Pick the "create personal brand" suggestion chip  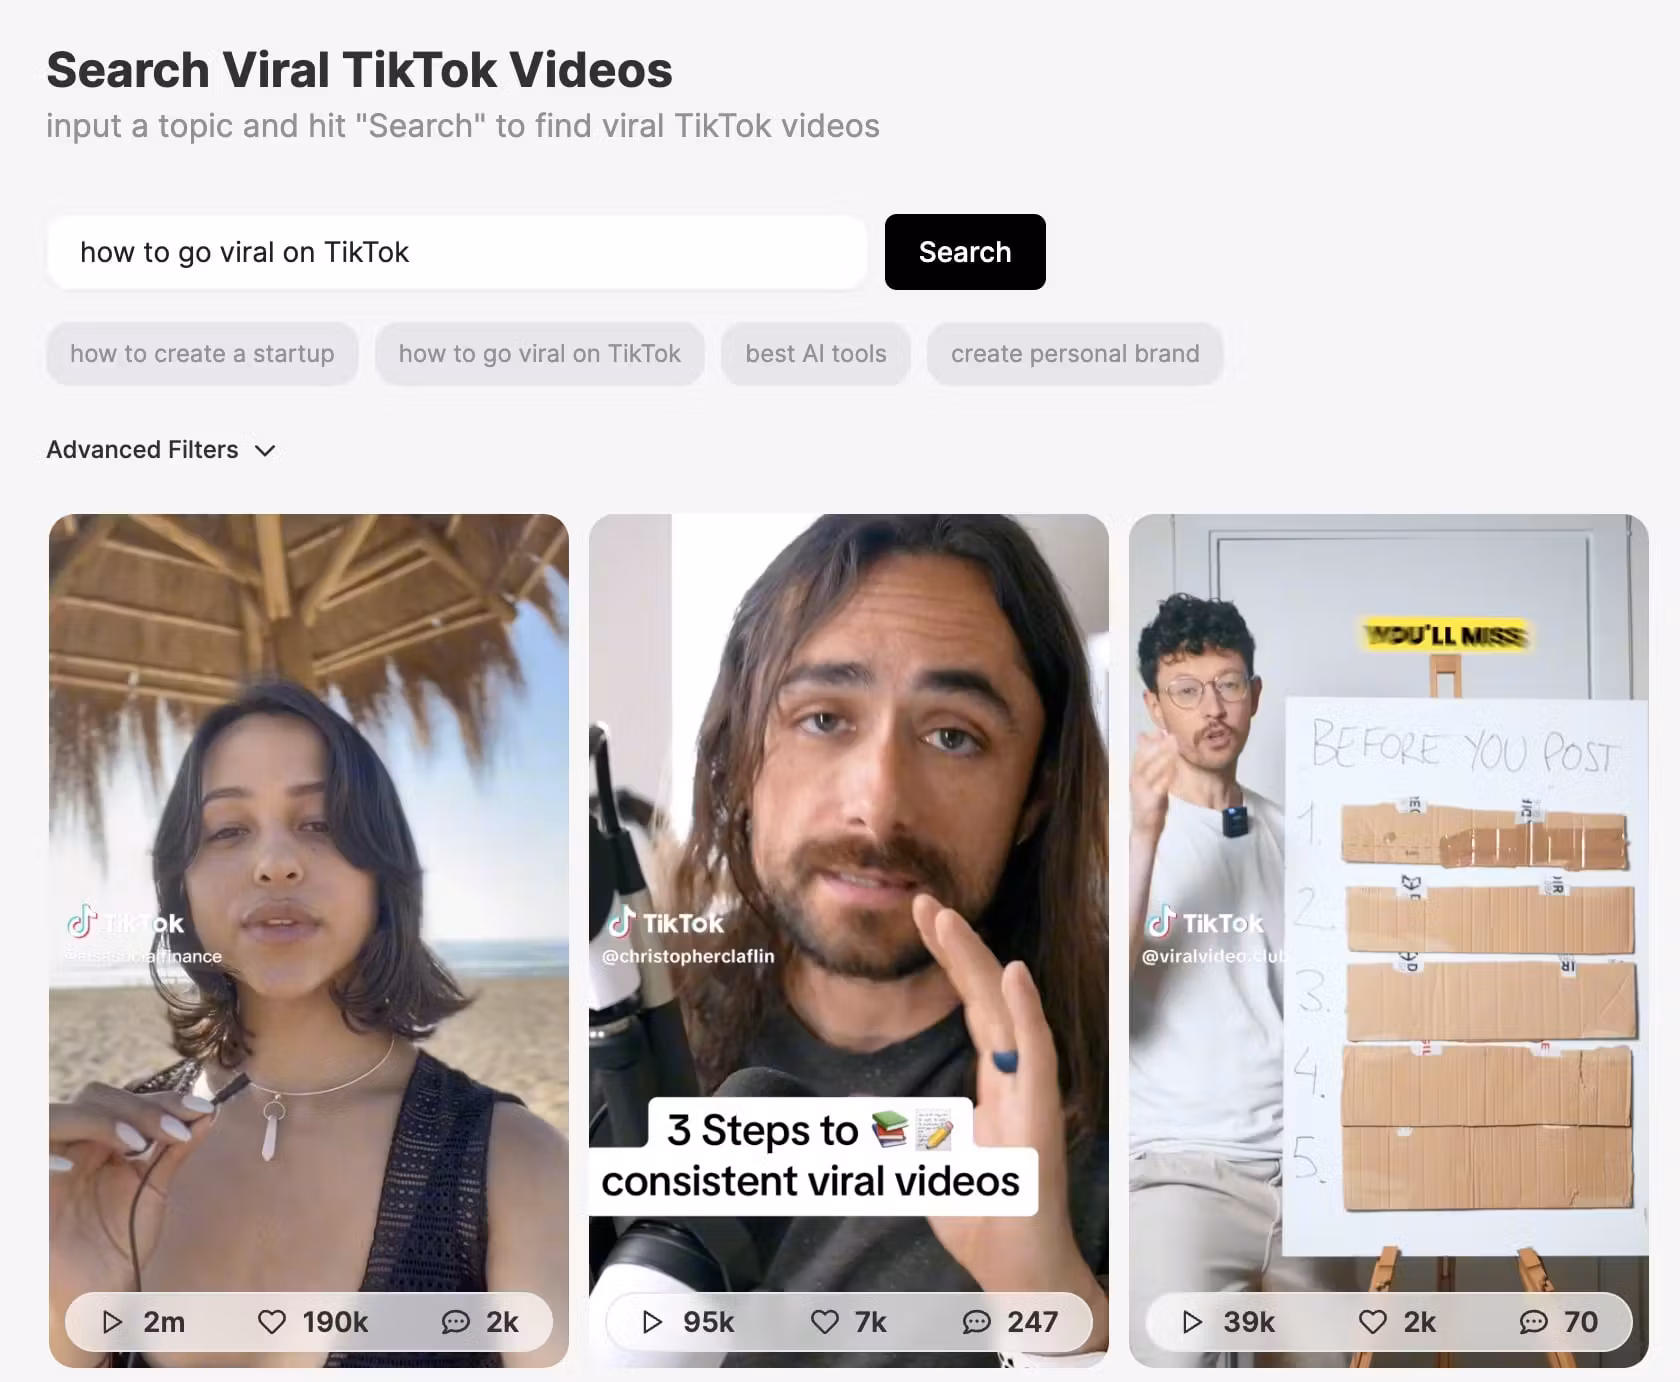click(1075, 354)
